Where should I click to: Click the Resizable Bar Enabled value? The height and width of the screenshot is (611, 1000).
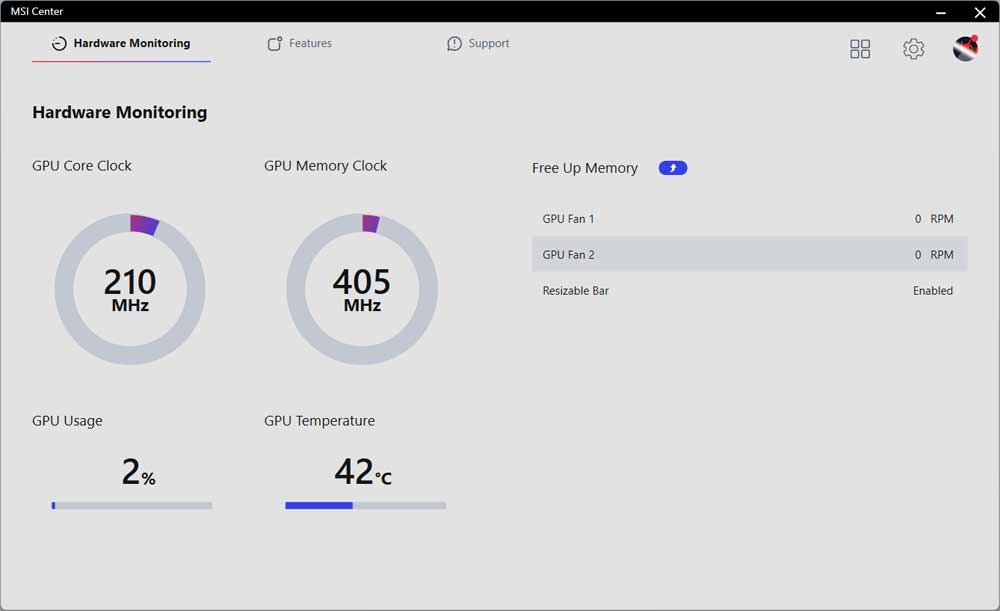coord(932,291)
